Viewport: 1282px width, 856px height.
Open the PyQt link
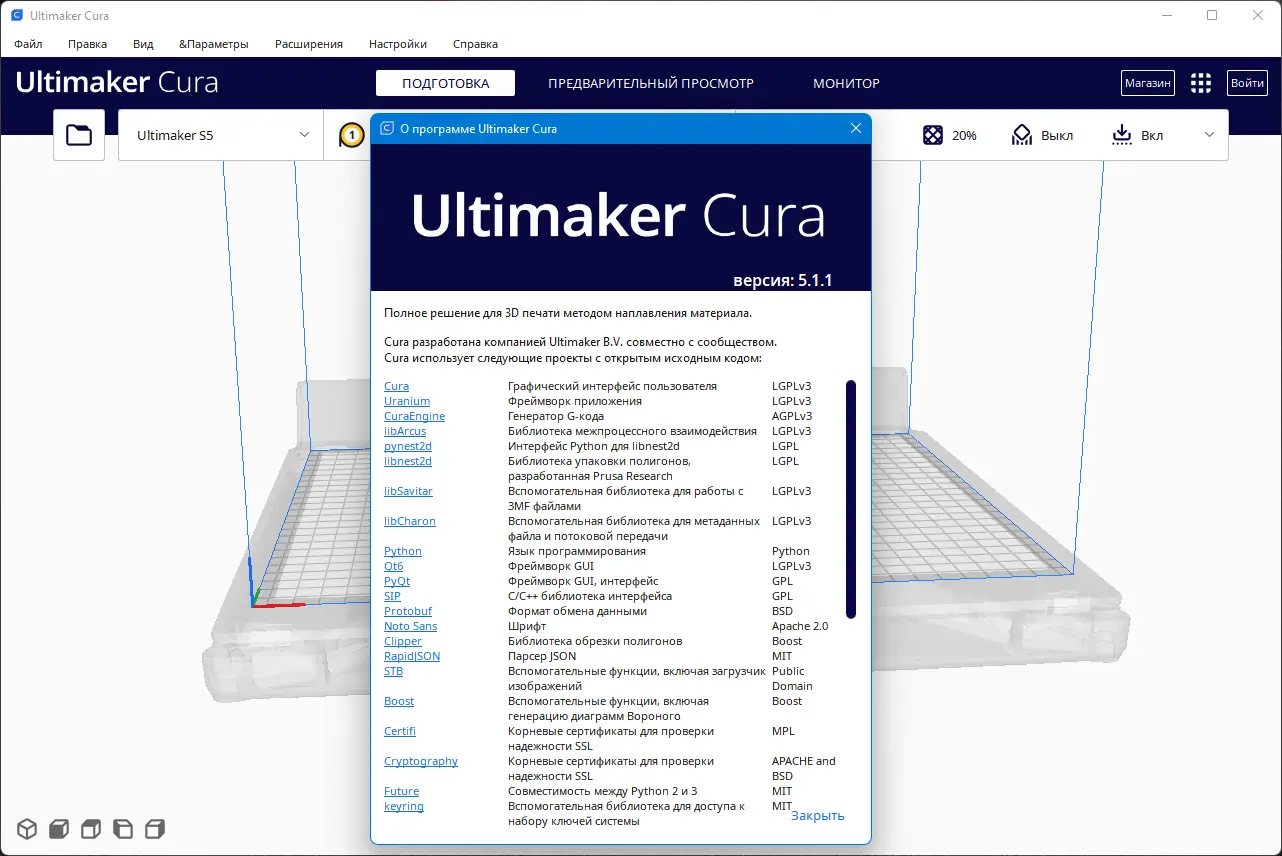tap(397, 581)
